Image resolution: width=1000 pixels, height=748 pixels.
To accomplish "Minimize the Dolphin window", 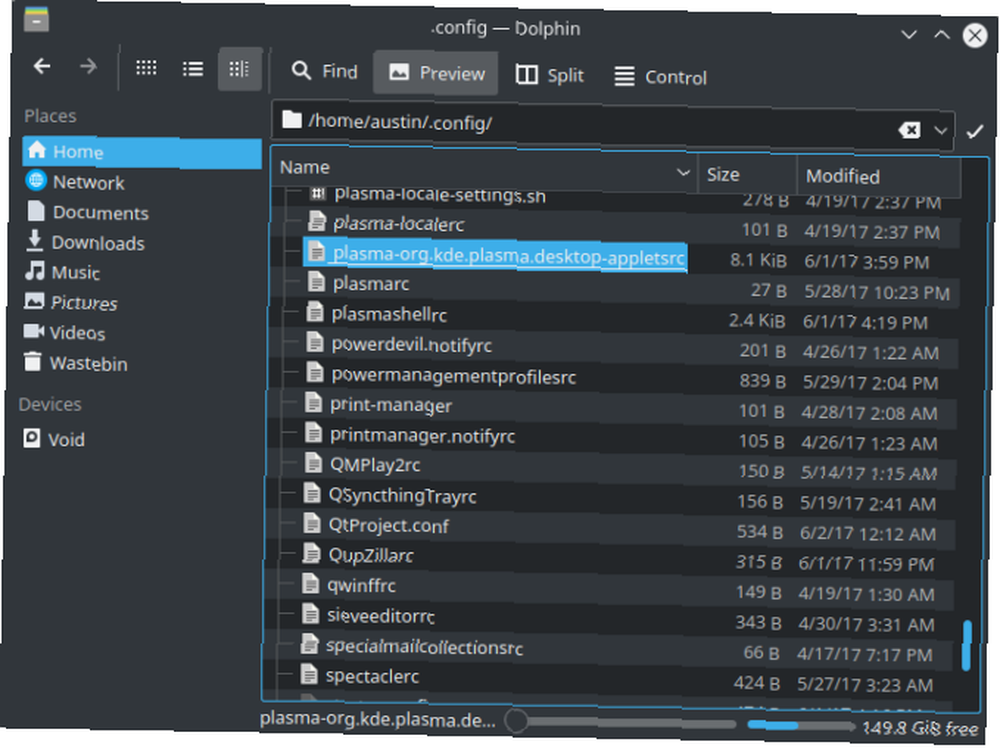I will [x=909, y=35].
